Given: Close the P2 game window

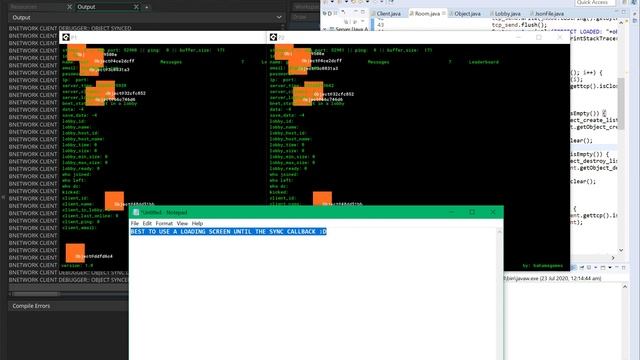Looking at the screenshot, I should (x=560, y=38).
